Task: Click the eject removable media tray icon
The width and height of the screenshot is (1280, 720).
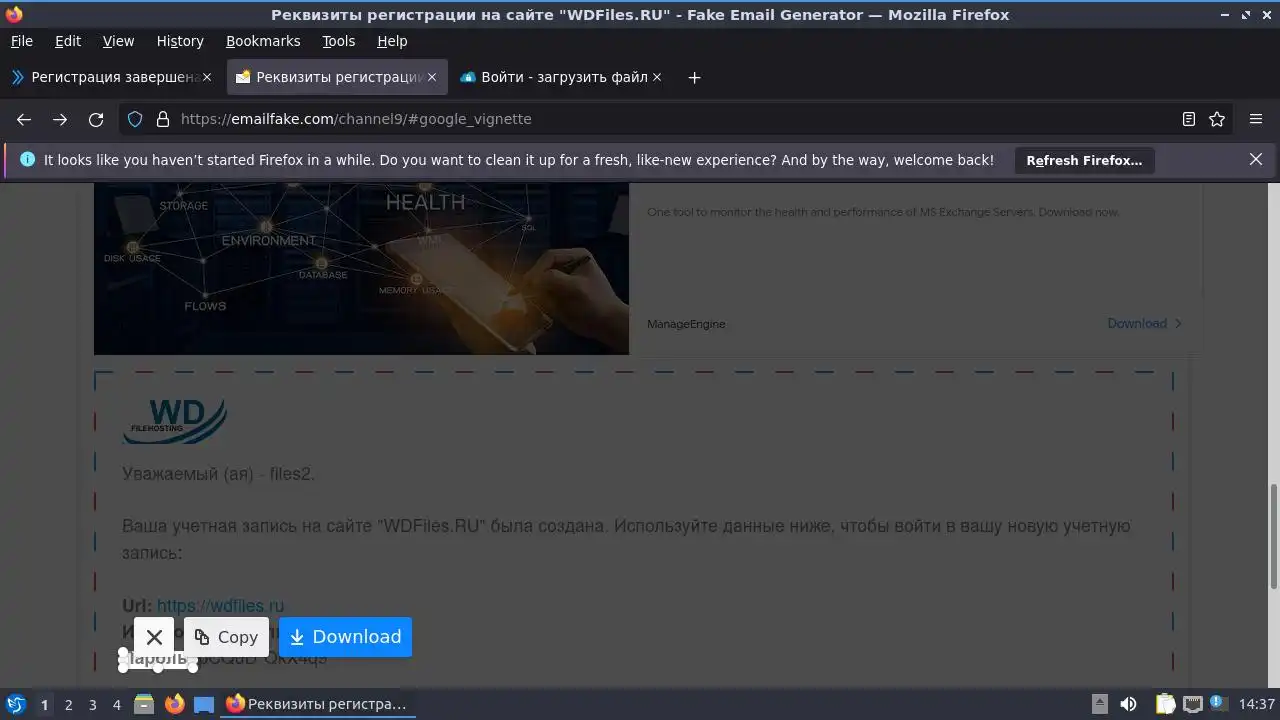Action: coord(1099,704)
